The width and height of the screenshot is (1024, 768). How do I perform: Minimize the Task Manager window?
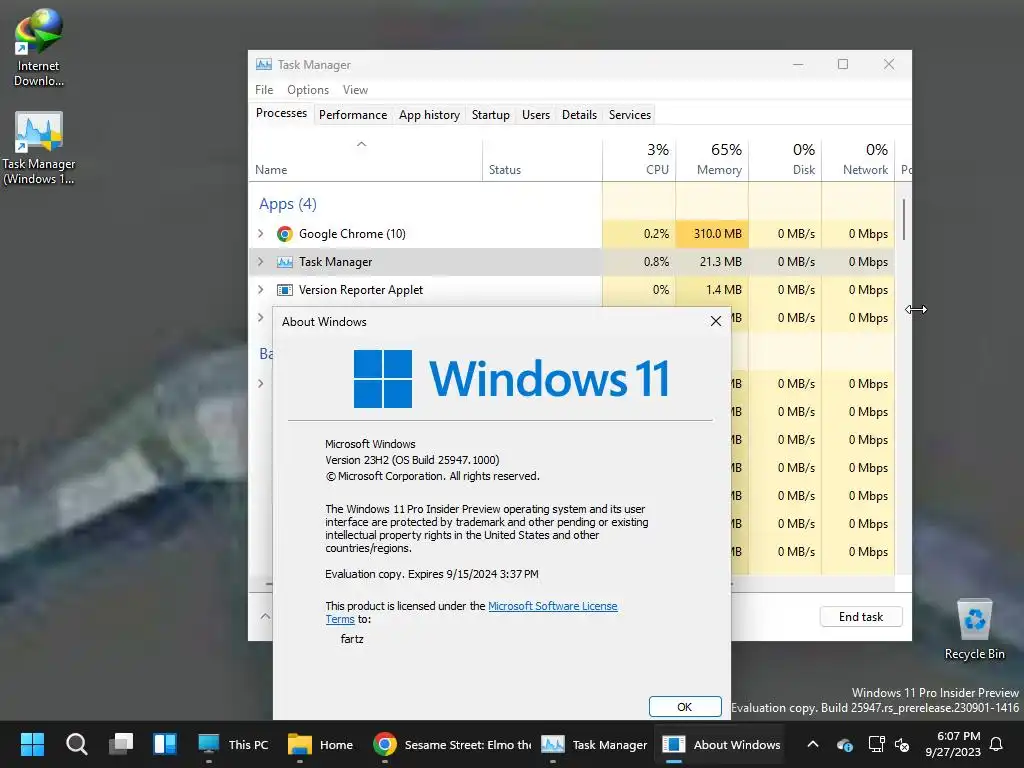(x=798, y=64)
